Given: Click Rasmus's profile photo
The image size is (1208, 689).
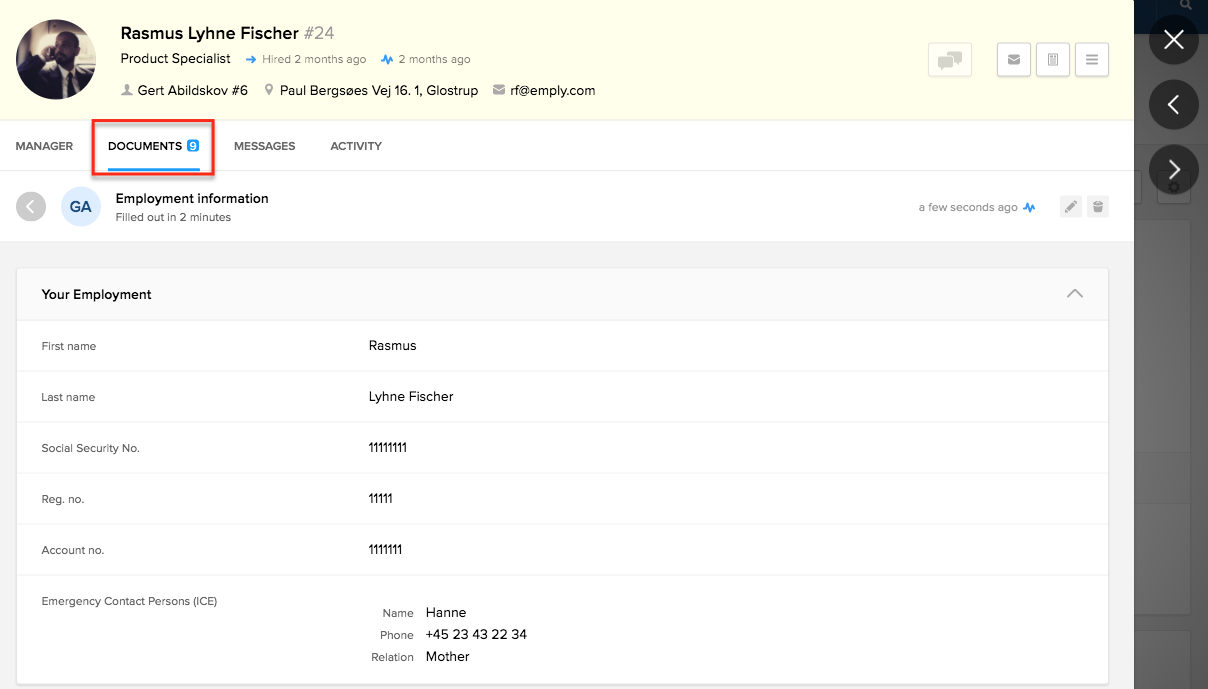Looking at the screenshot, I should [56, 59].
